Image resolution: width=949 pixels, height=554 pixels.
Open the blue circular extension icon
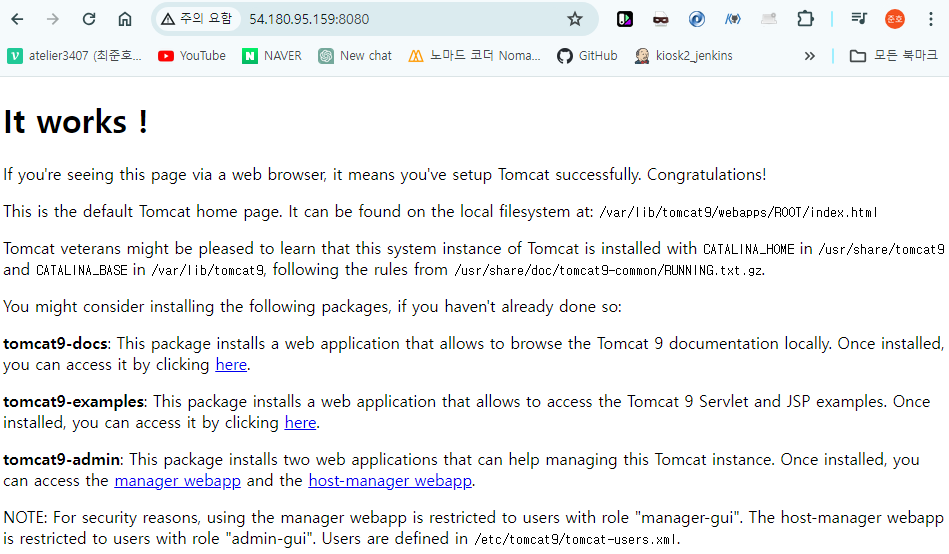(x=697, y=19)
